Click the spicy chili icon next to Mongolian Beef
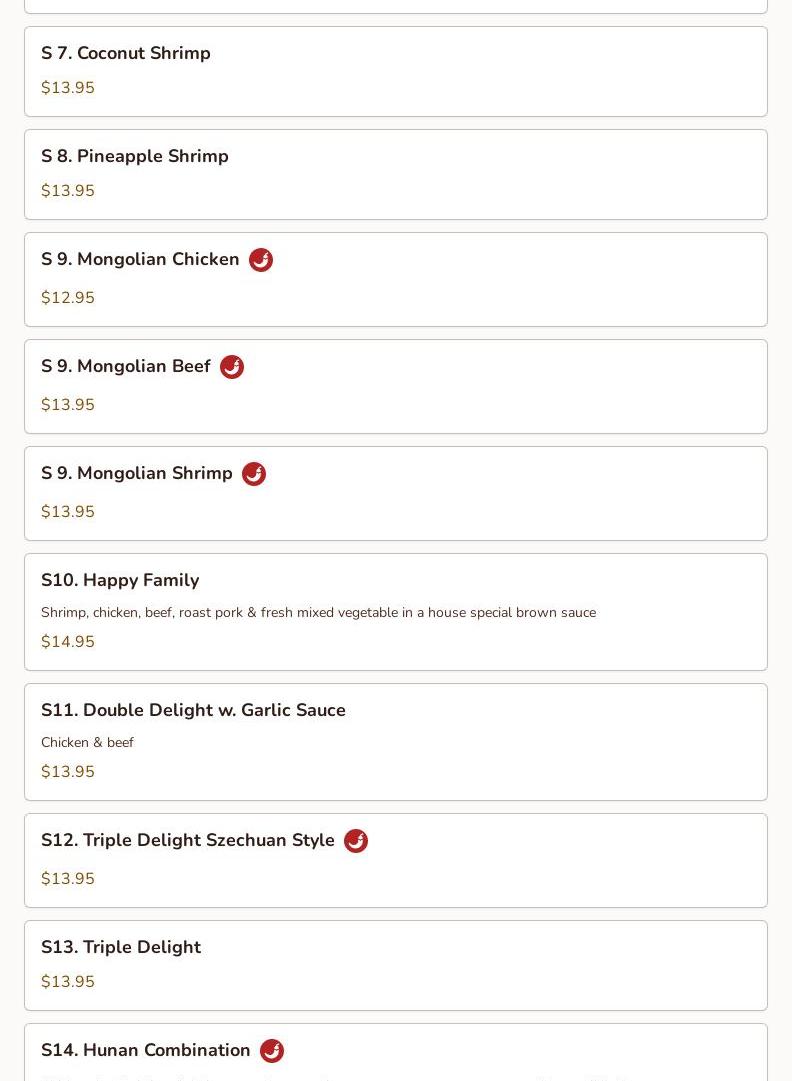 pyautogui.click(x=232, y=367)
